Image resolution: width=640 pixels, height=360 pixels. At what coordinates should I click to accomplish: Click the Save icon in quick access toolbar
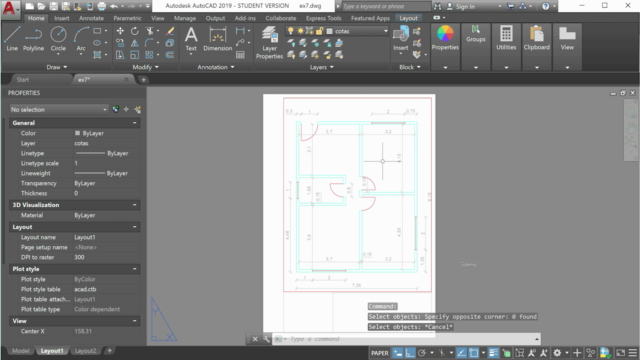click(x=53, y=6)
